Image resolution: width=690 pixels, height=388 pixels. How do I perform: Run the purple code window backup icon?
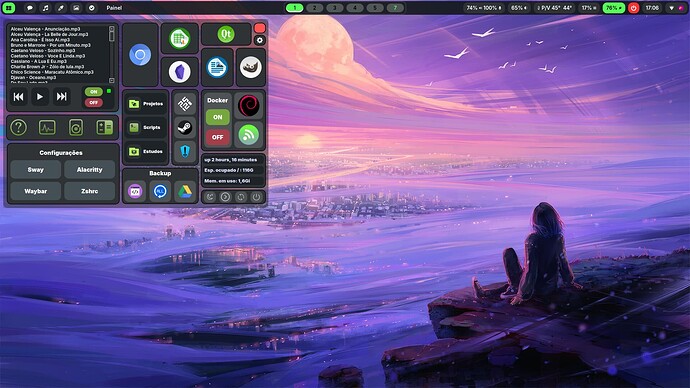(x=135, y=191)
